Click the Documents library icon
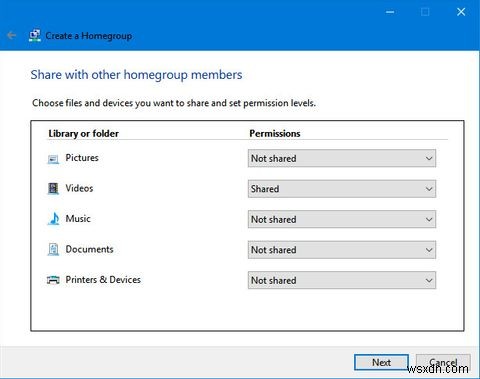 pyautogui.click(x=53, y=249)
